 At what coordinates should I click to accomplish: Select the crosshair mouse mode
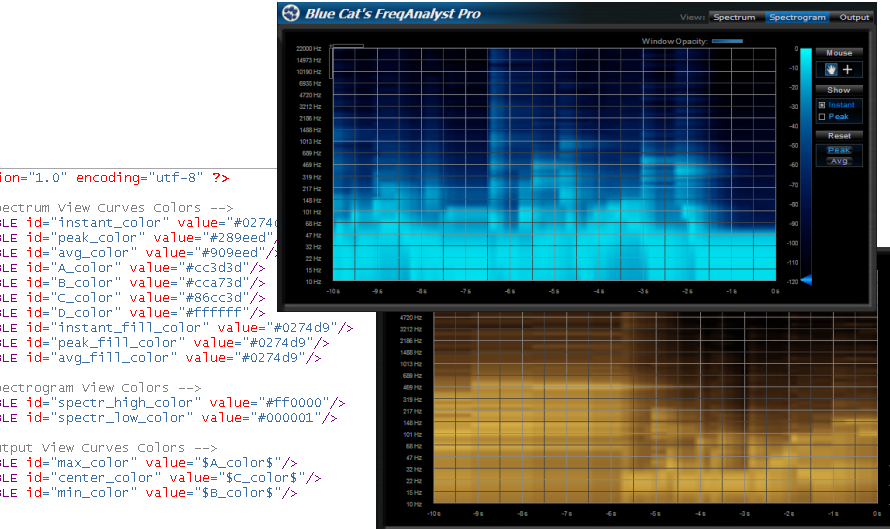(847, 69)
